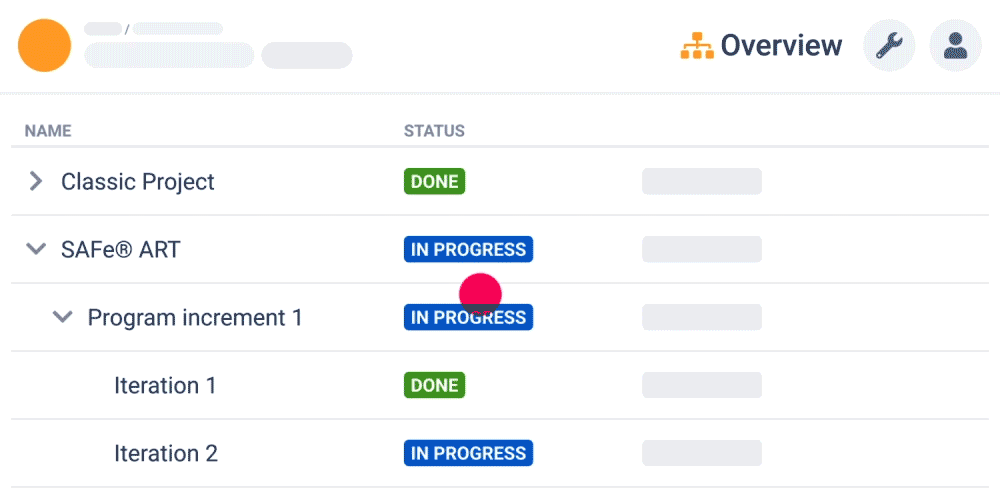The image size is (1000, 500).
Task: Click the IN PROGRESS badge for Iteration 2
Action: tap(468, 453)
